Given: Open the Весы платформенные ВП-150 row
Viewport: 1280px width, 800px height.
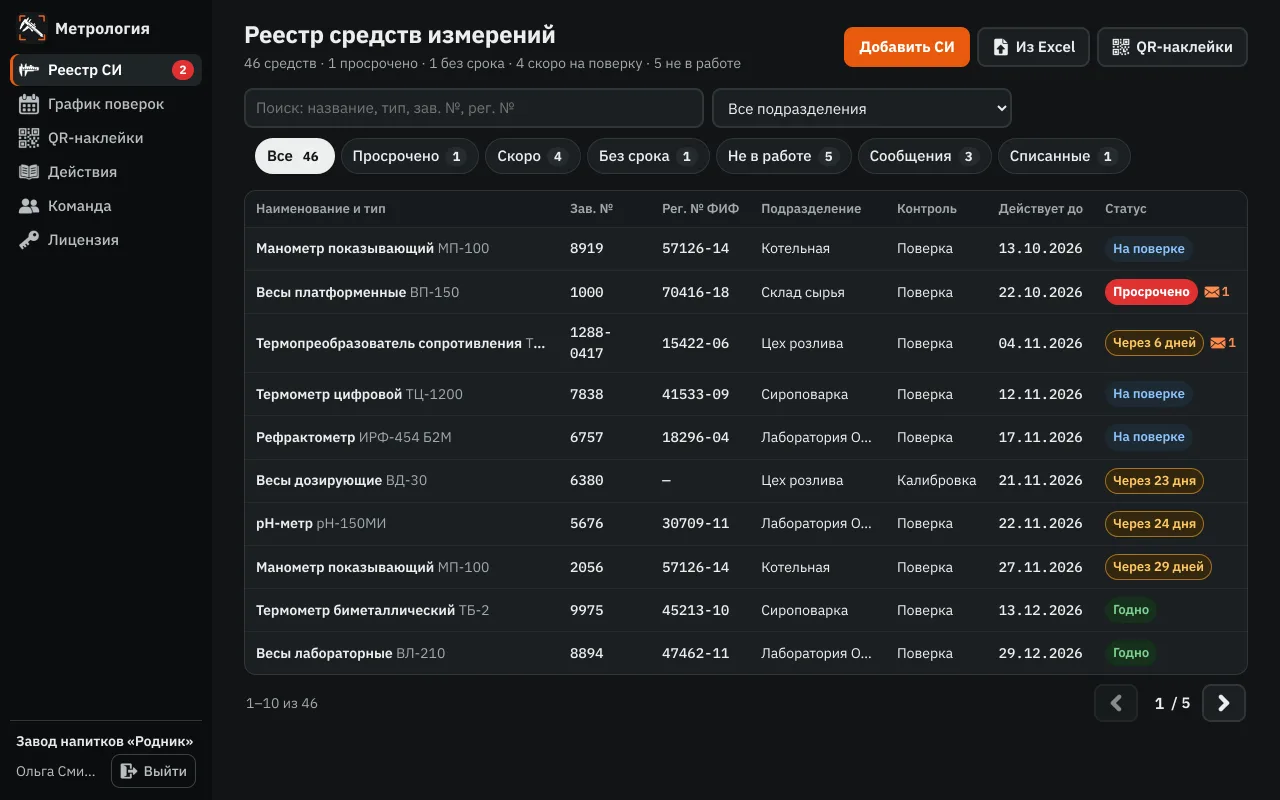Looking at the screenshot, I should coord(746,292).
